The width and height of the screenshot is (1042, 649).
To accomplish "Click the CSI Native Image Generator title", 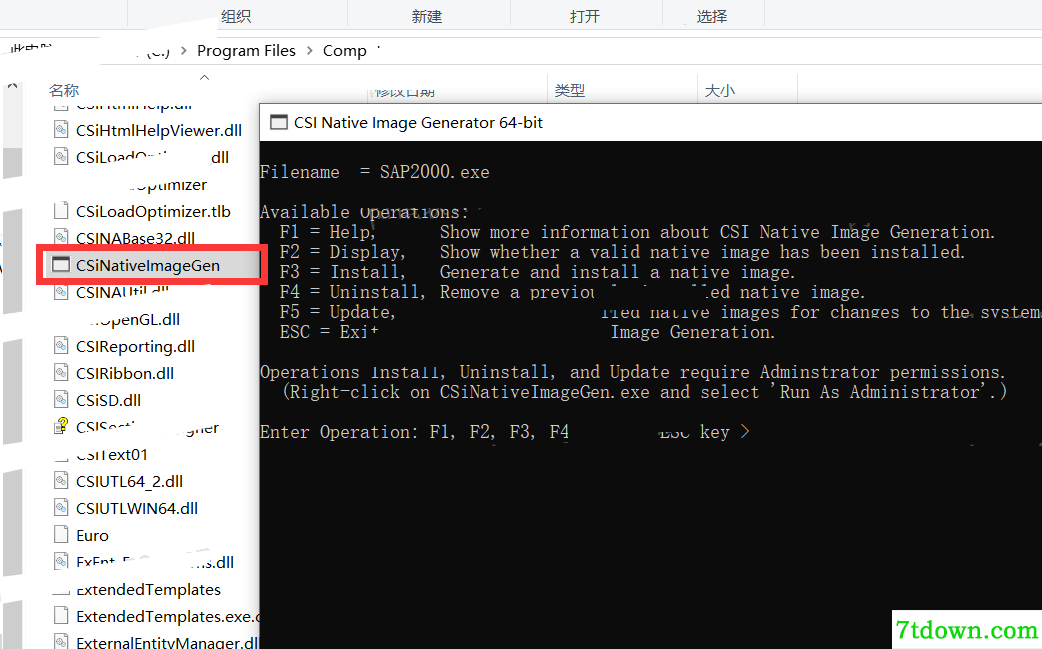I will (x=419, y=123).
